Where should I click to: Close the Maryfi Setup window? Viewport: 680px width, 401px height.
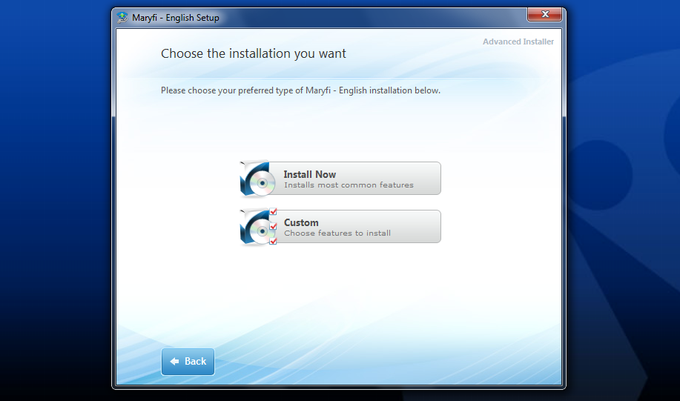(545, 15)
